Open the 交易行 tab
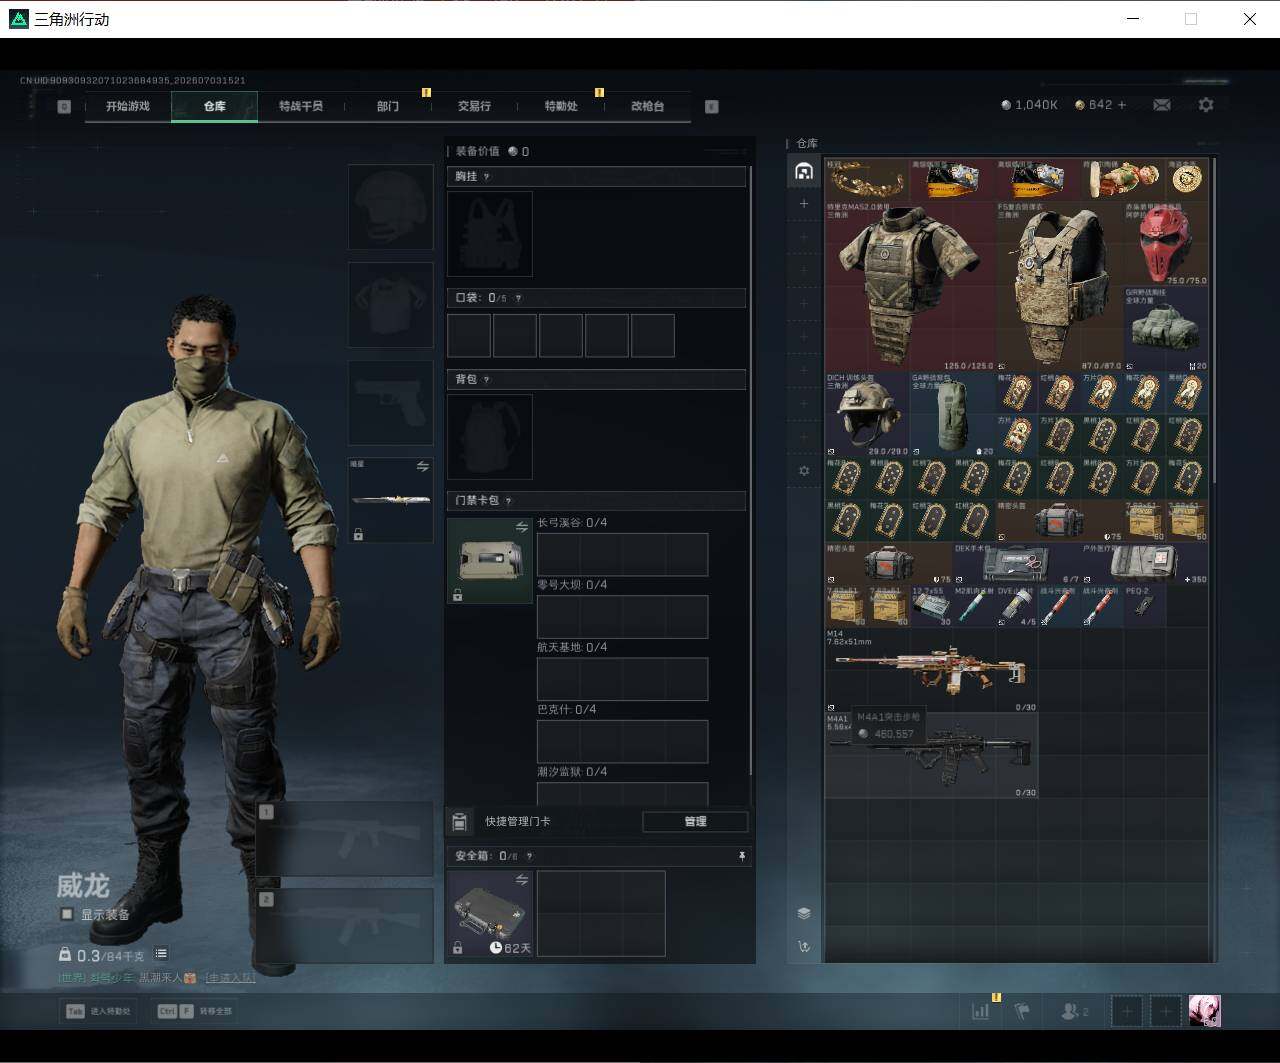 coord(474,106)
